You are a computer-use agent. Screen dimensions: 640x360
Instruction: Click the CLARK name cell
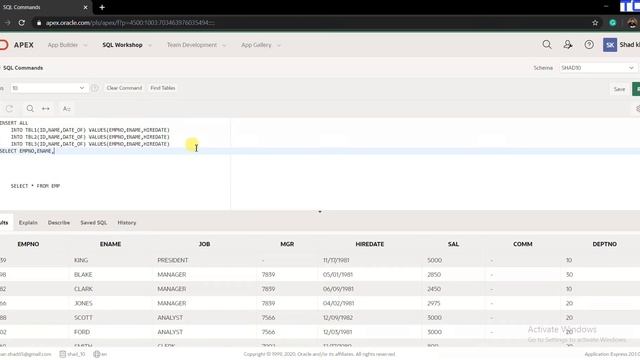[x=83, y=289]
